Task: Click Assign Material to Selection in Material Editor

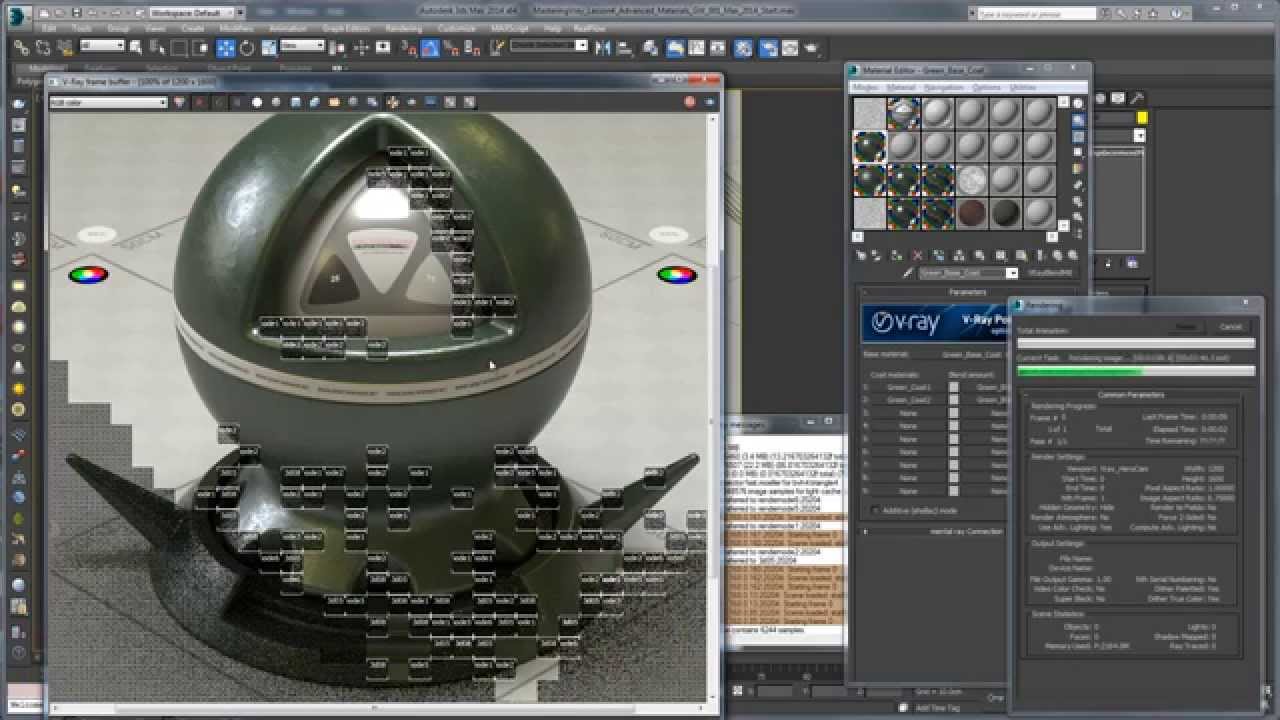Action: point(894,257)
